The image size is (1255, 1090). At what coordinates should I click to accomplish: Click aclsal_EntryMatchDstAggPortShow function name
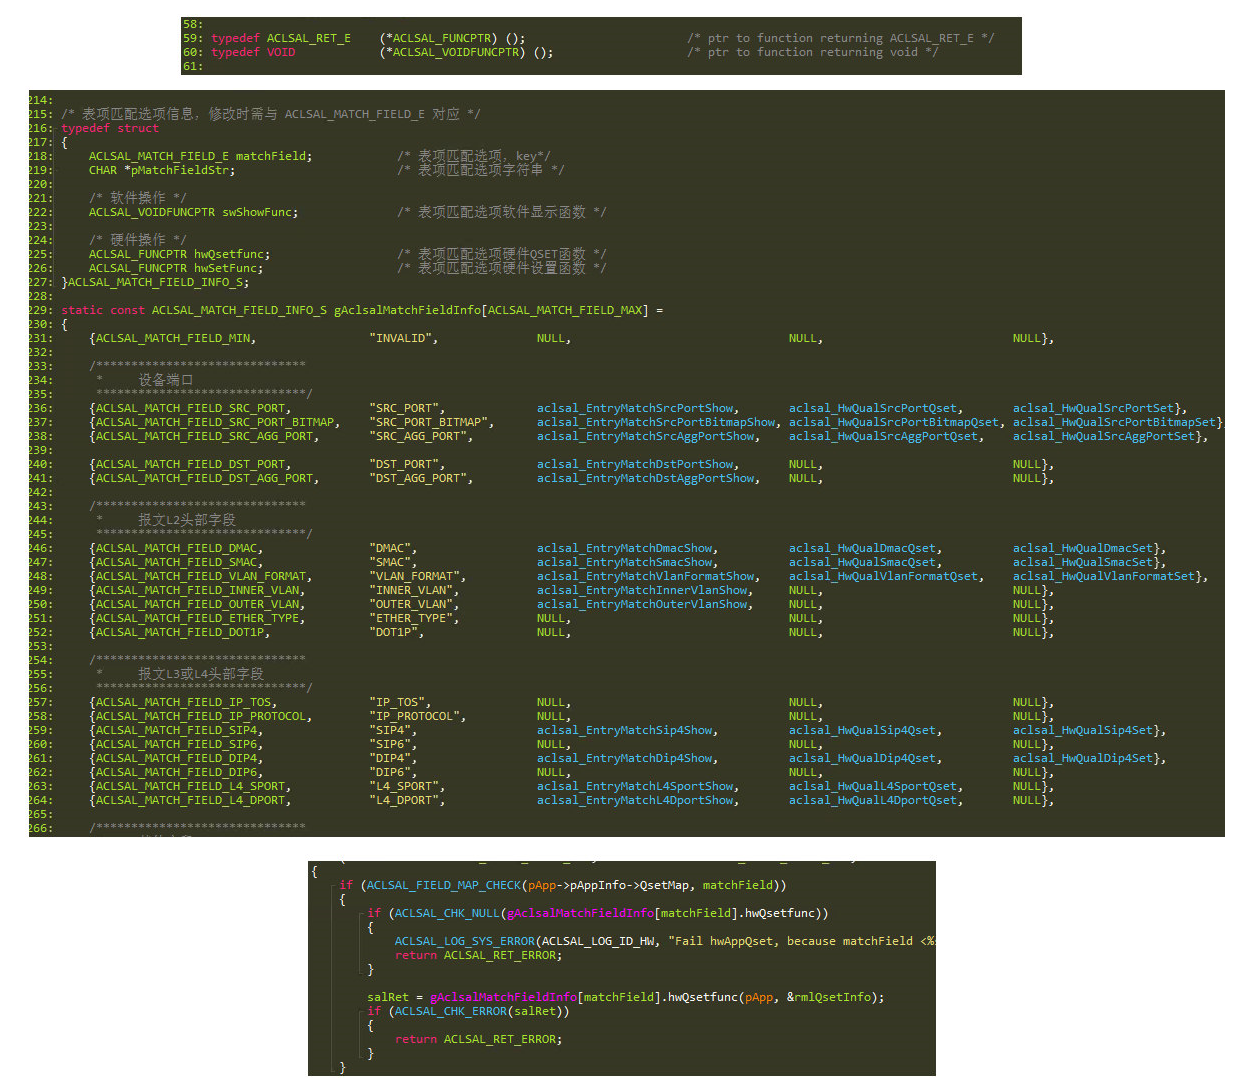646,478
